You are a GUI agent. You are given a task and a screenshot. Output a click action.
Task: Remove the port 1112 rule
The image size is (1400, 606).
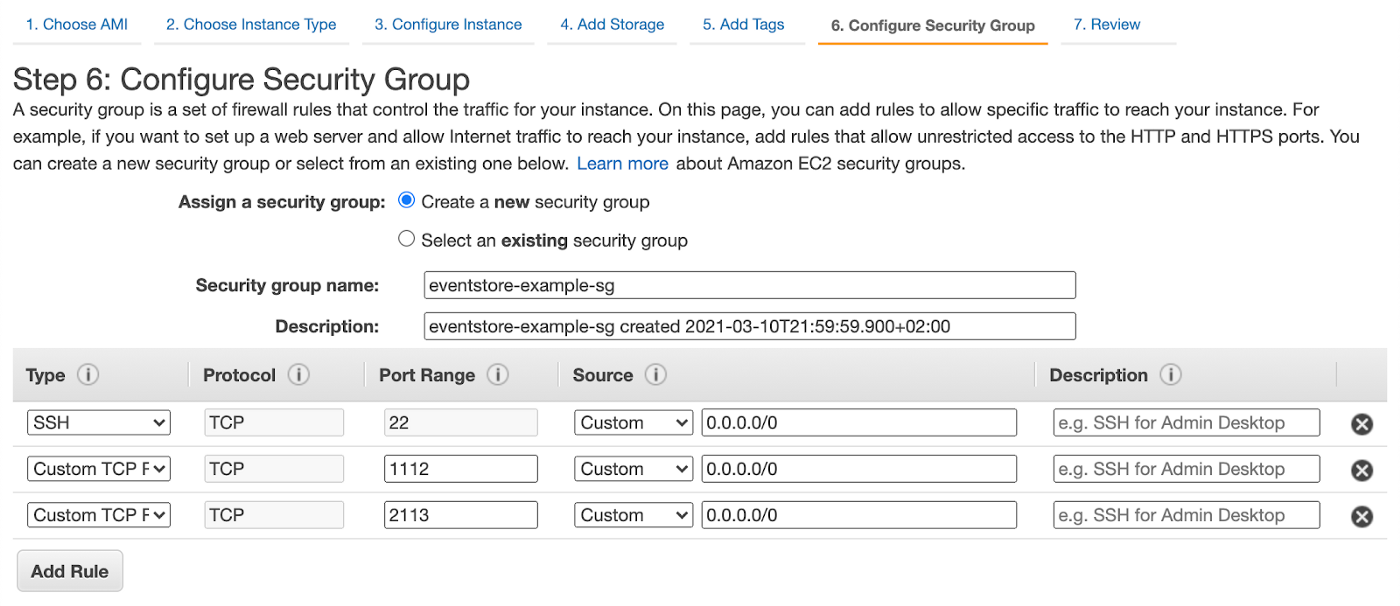1362,470
